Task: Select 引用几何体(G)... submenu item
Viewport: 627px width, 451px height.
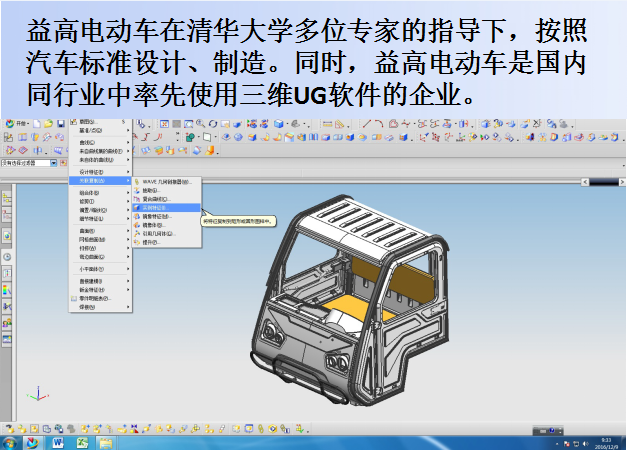Action: [x=166, y=233]
